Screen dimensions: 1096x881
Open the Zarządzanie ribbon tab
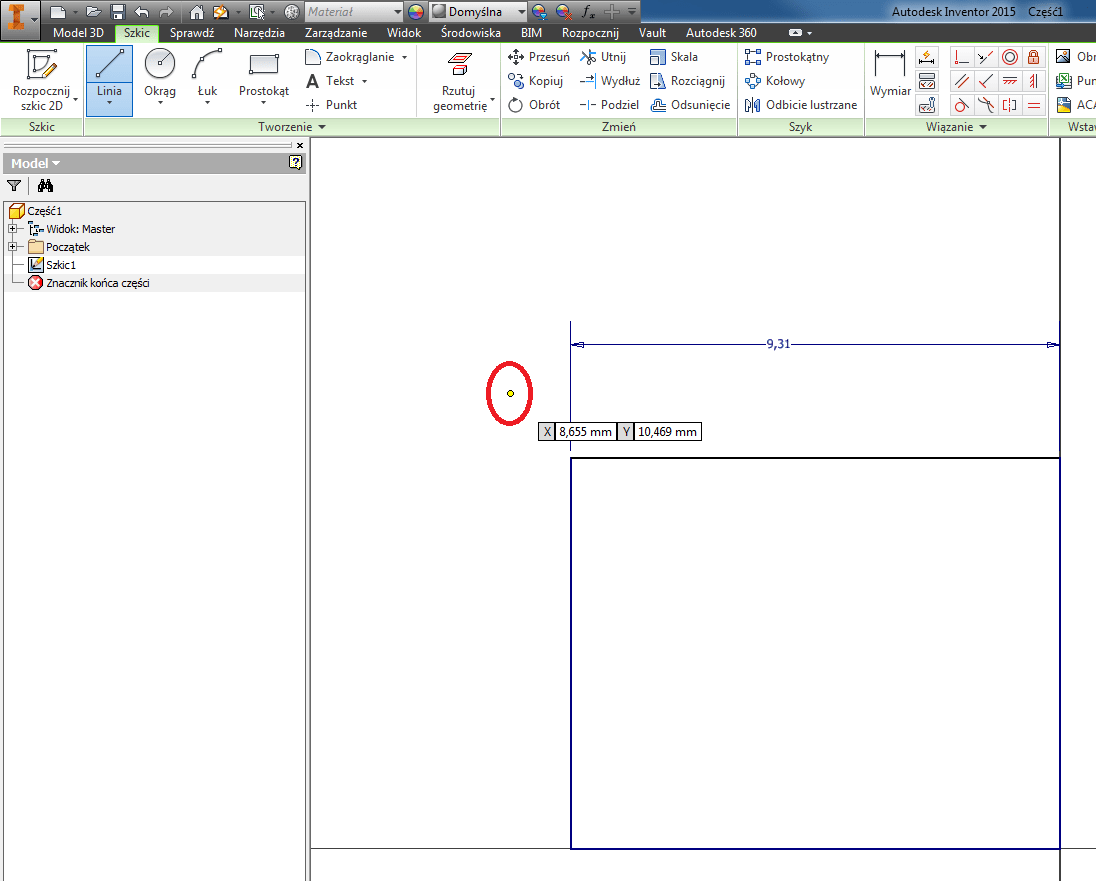coord(336,33)
